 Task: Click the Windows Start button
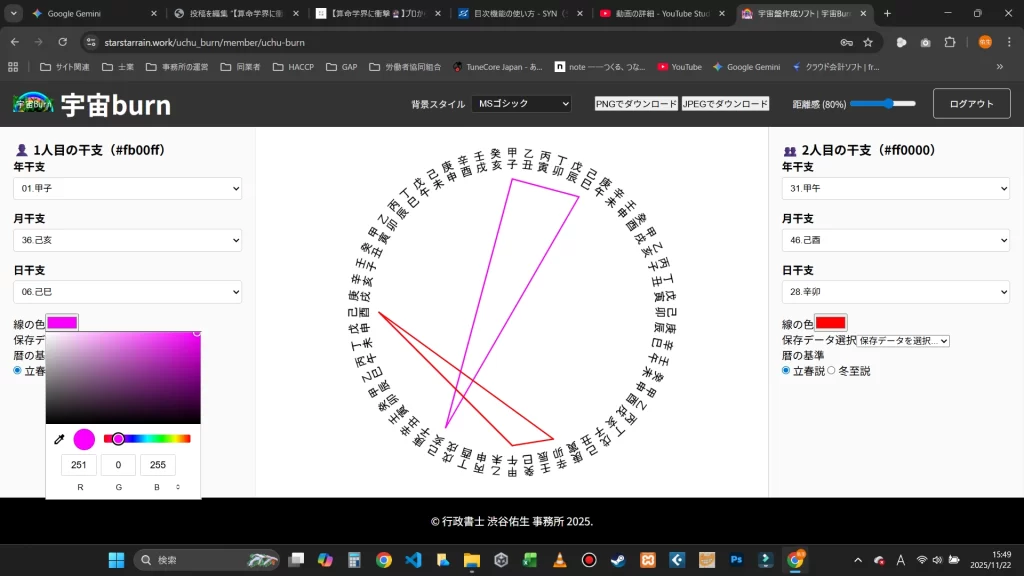(x=116, y=560)
